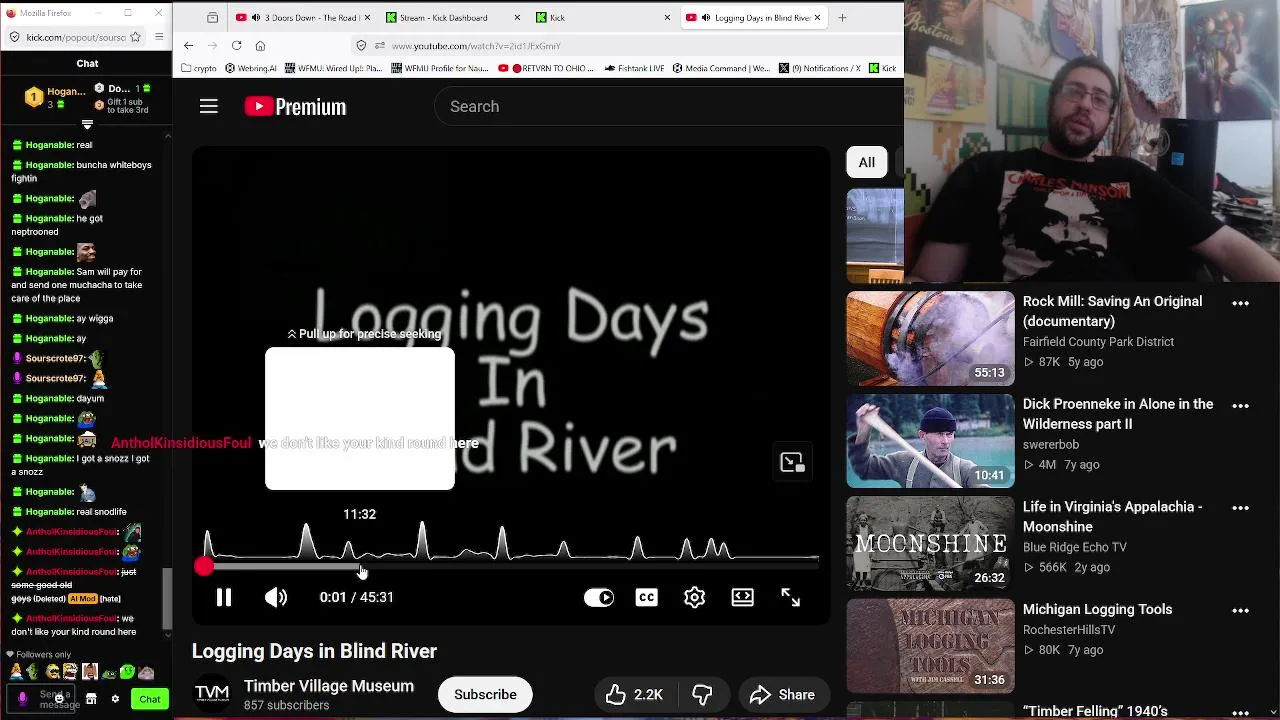Open the Michigan Logging Tools thumbnail
Viewport: 1280px width, 720px height.
coord(930,646)
